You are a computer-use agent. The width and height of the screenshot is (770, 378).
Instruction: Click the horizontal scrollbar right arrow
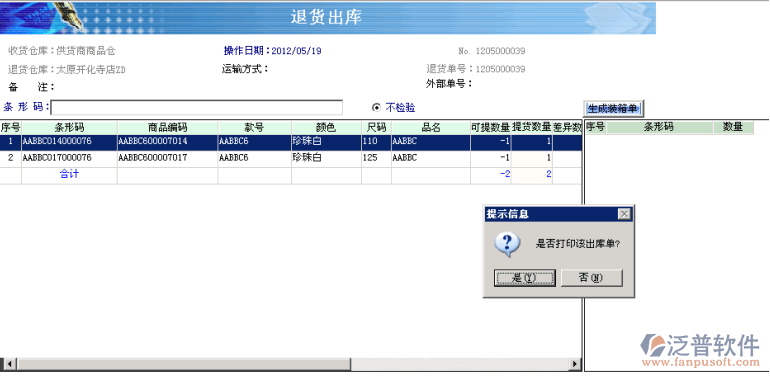tap(575, 364)
